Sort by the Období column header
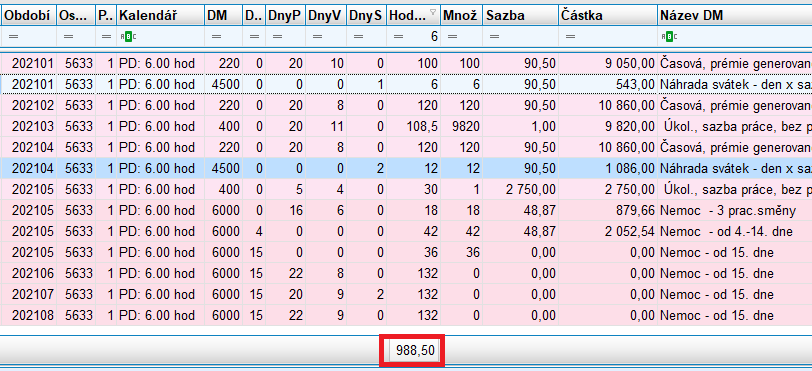The image size is (812, 371). coord(28,16)
